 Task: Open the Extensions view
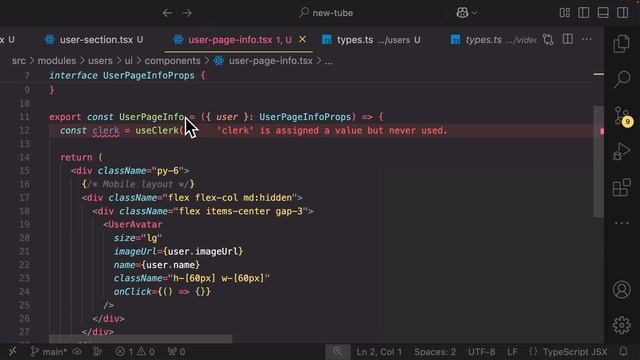(x=622, y=187)
